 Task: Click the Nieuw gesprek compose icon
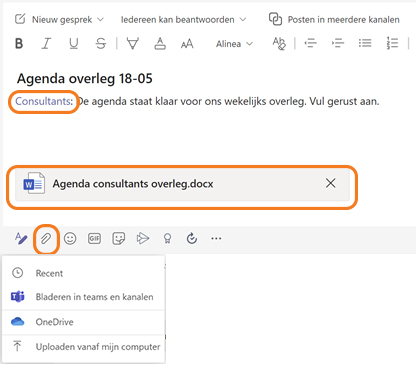[x=20, y=19]
